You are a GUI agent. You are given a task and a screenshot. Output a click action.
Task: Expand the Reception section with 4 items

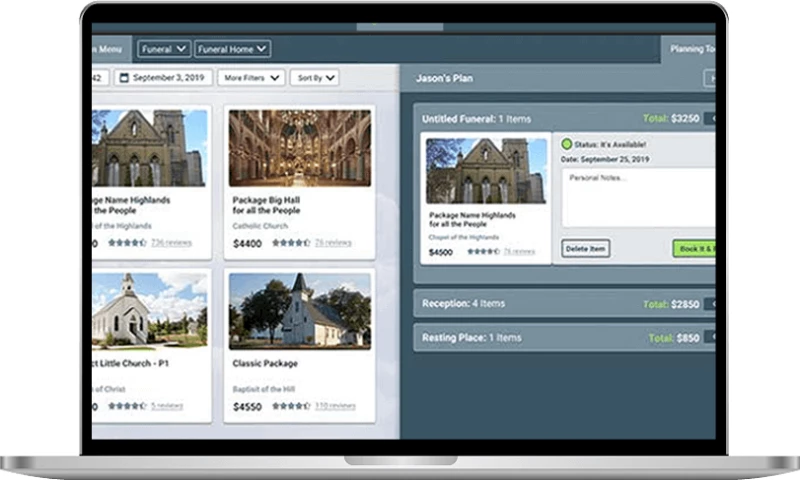(x=565, y=303)
